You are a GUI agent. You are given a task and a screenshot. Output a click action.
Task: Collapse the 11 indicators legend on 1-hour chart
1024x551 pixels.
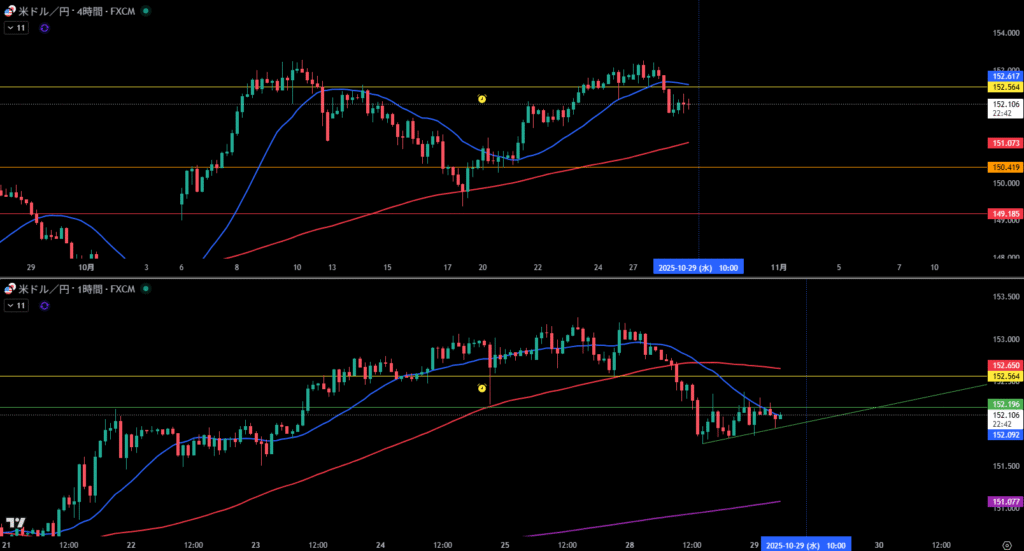16,305
